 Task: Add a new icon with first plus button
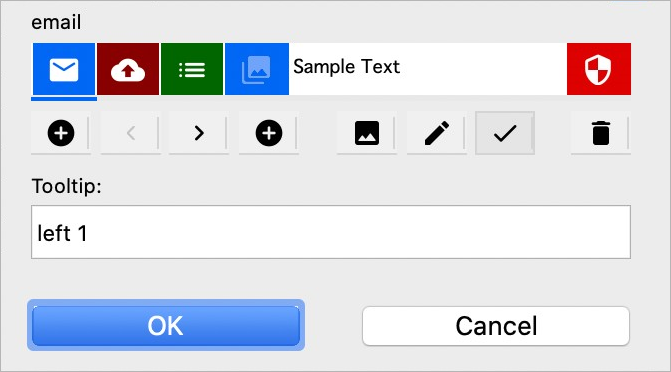click(x=61, y=133)
